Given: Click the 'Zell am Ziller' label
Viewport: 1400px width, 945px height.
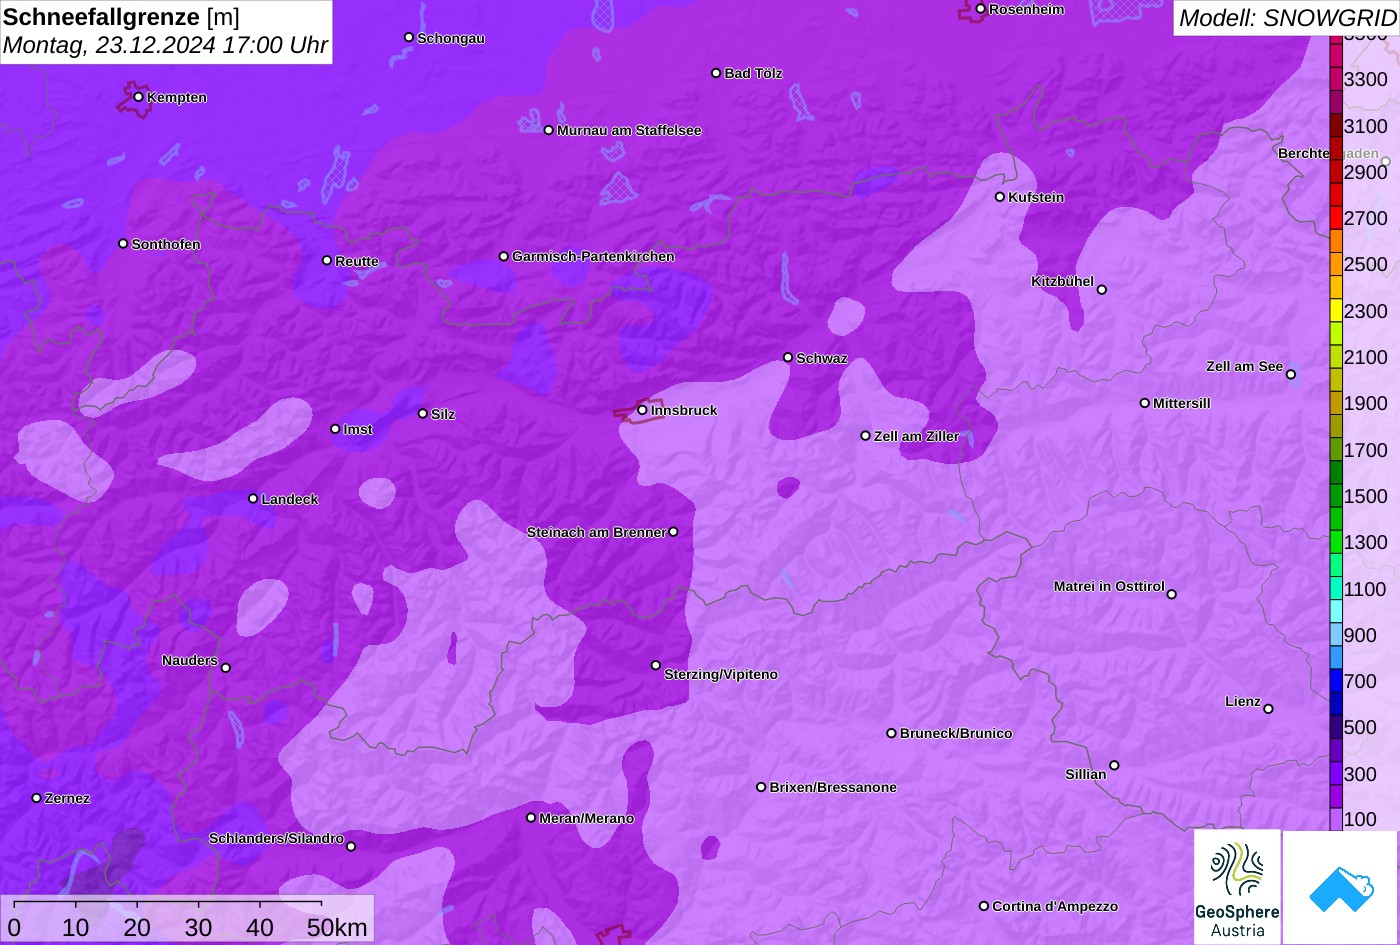Looking at the screenshot, I should click(916, 436).
